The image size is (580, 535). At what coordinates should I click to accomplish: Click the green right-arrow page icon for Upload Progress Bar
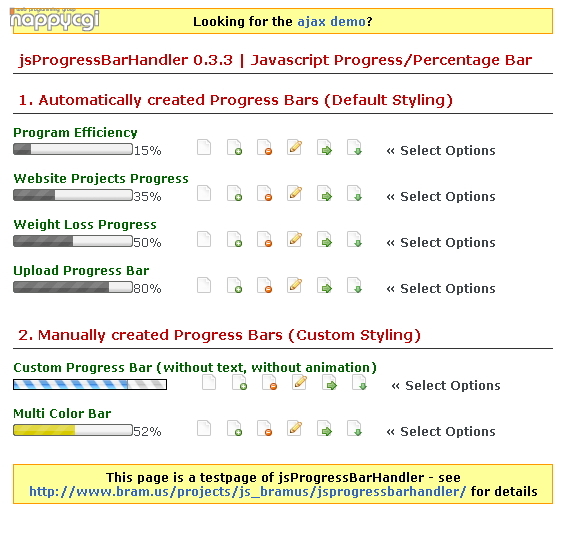[x=324, y=285]
